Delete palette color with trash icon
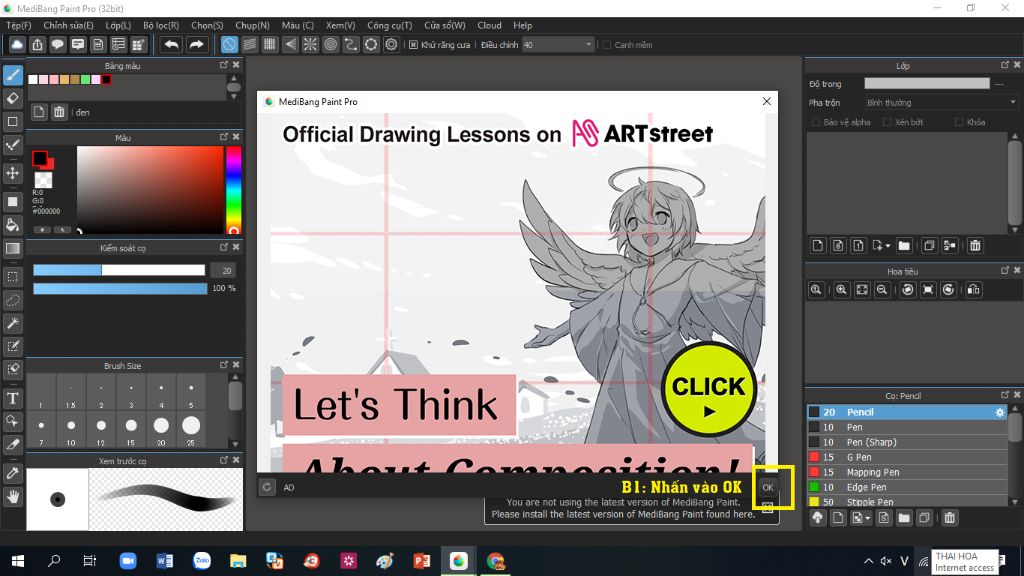 pyautogui.click(x=59, y=112)
